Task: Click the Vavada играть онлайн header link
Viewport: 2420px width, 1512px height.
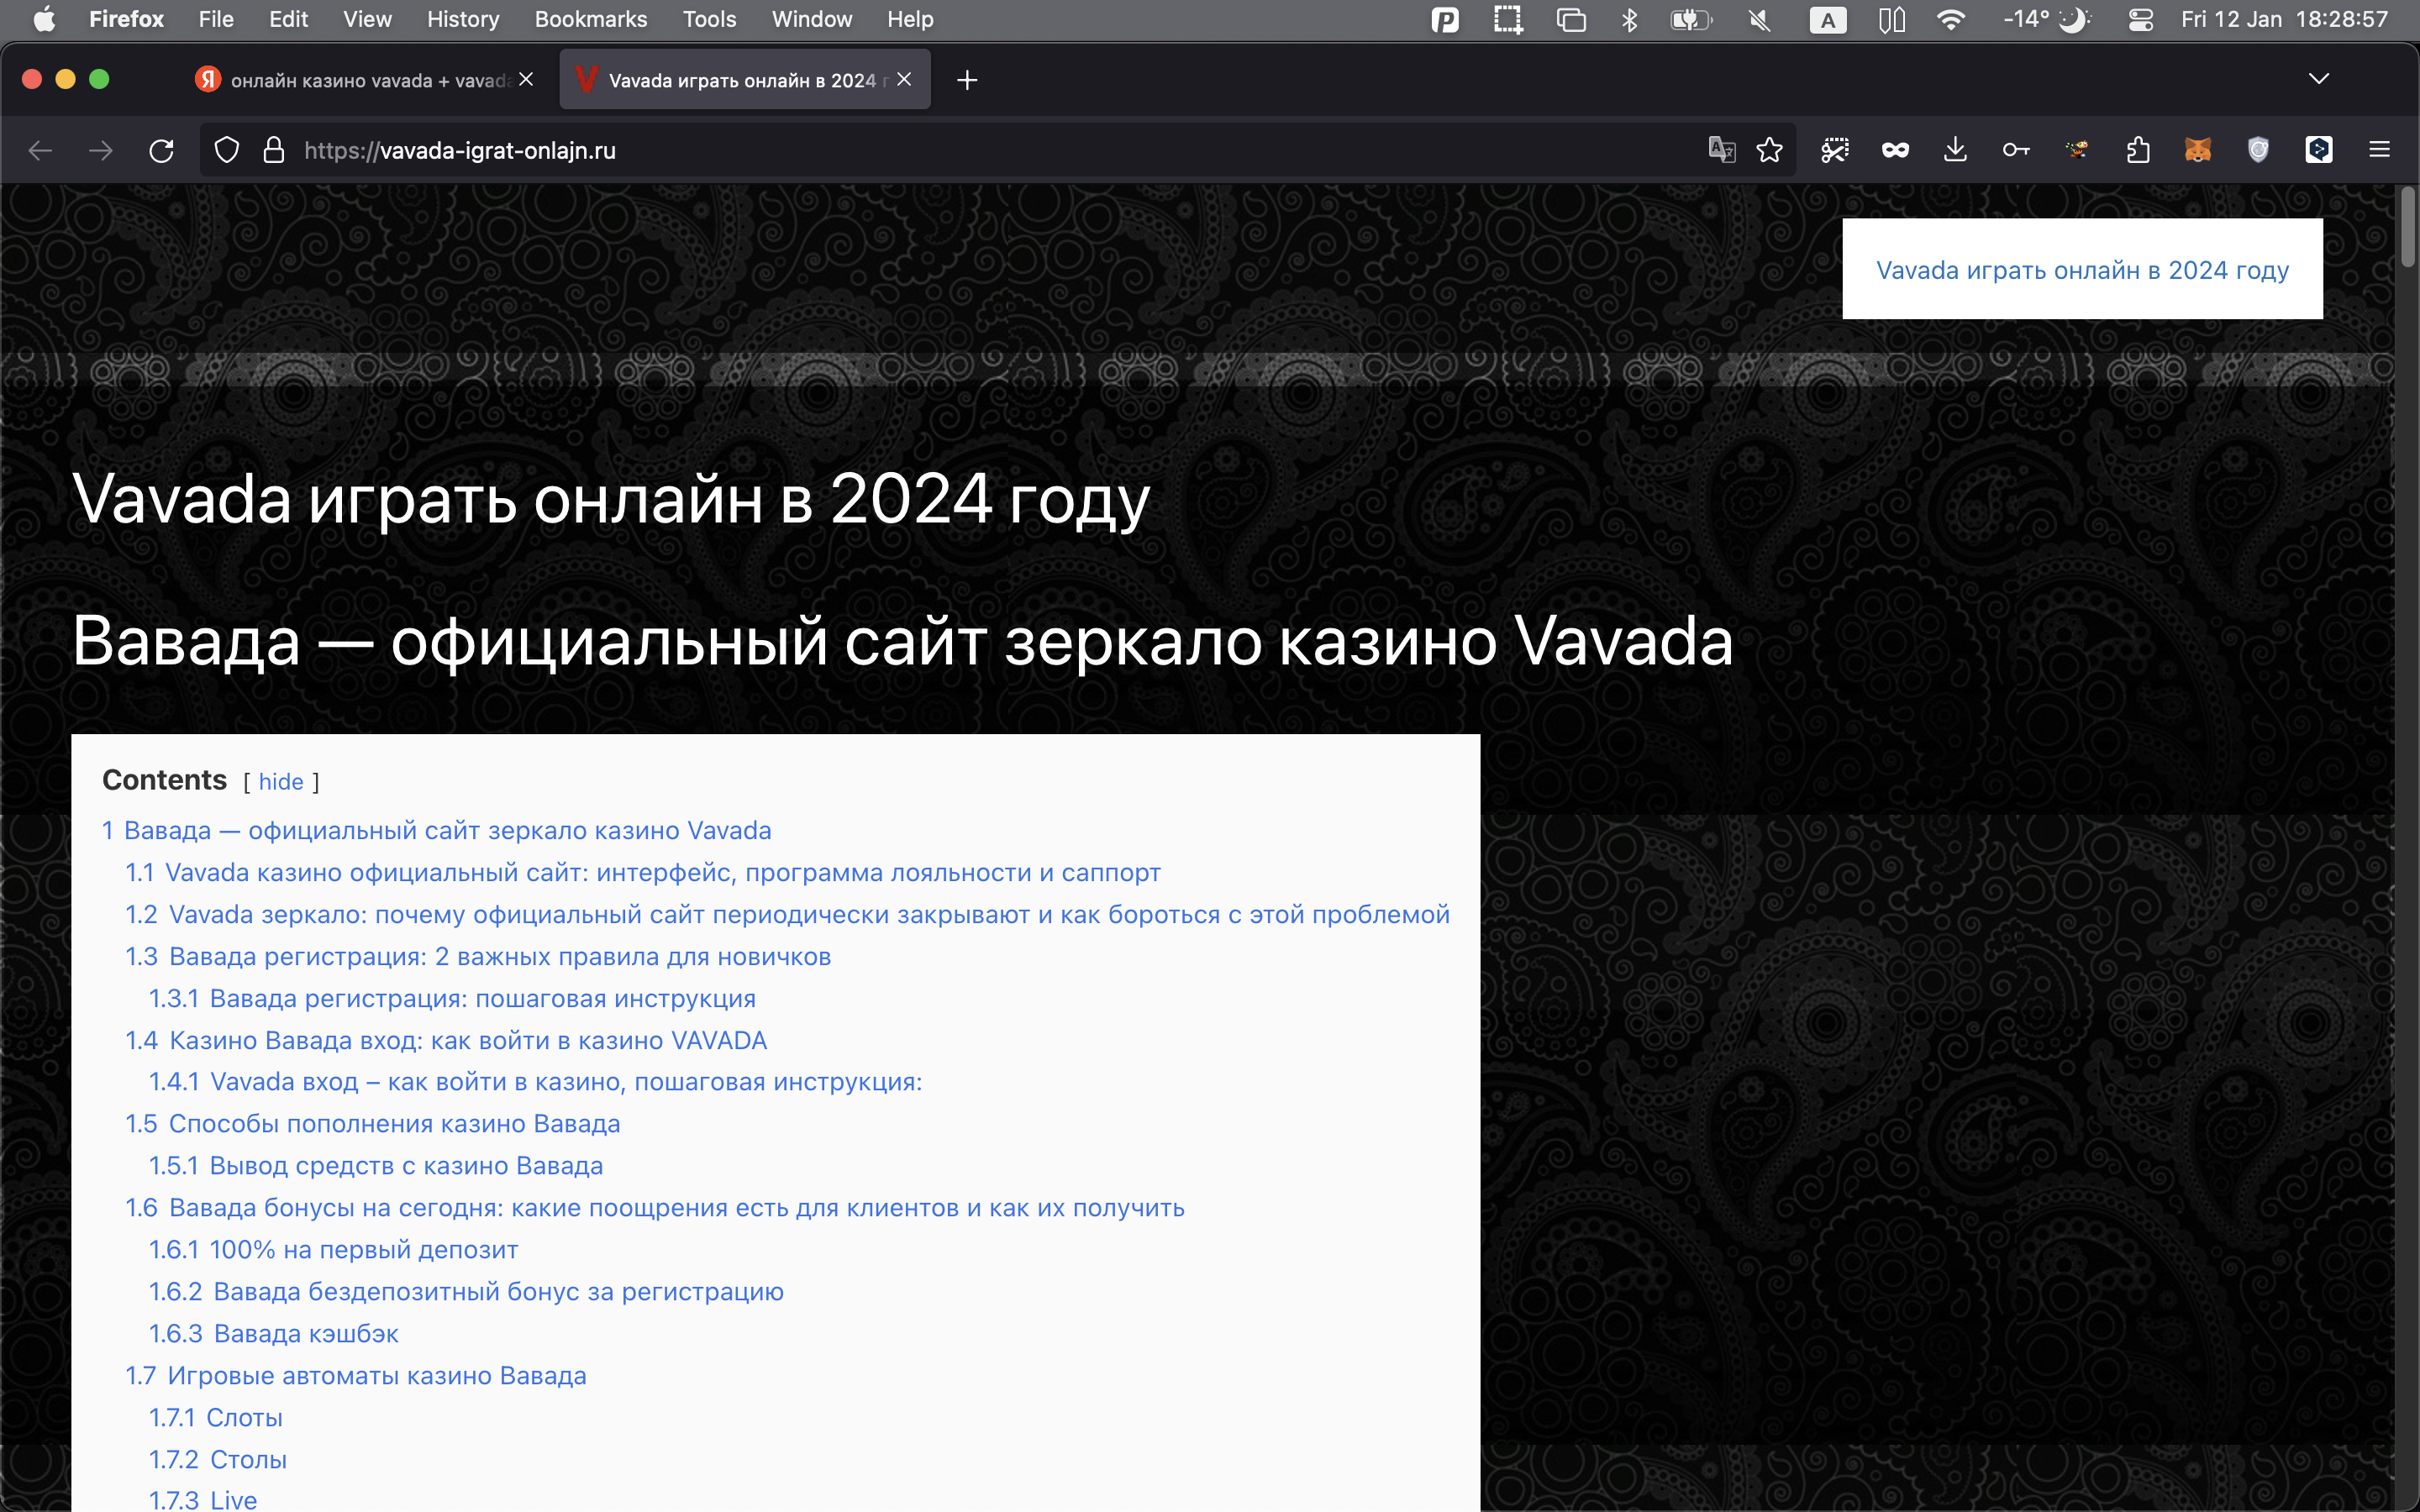Action: (x=2082, y=270)
